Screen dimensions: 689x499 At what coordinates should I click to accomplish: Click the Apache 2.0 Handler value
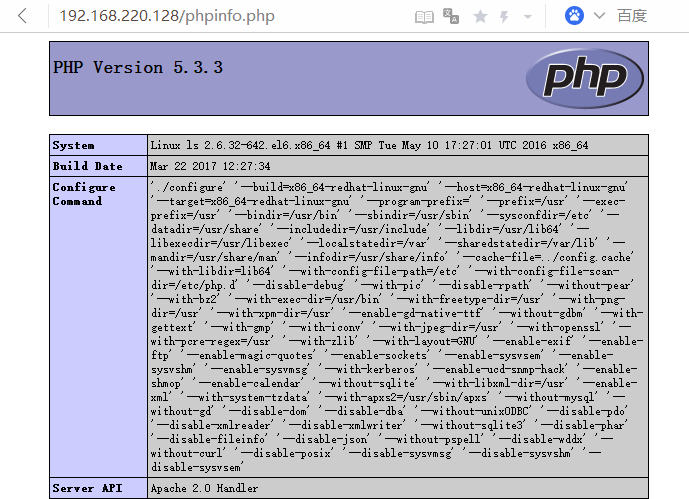[x=204, y=488]
